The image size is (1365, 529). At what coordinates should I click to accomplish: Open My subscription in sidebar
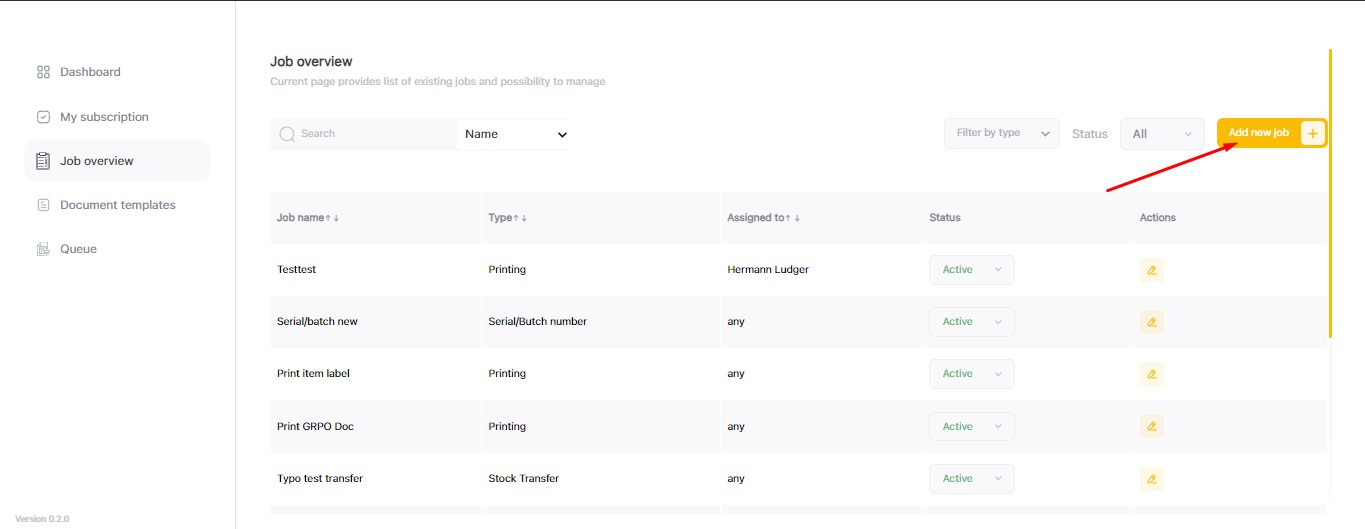(104, 117)
